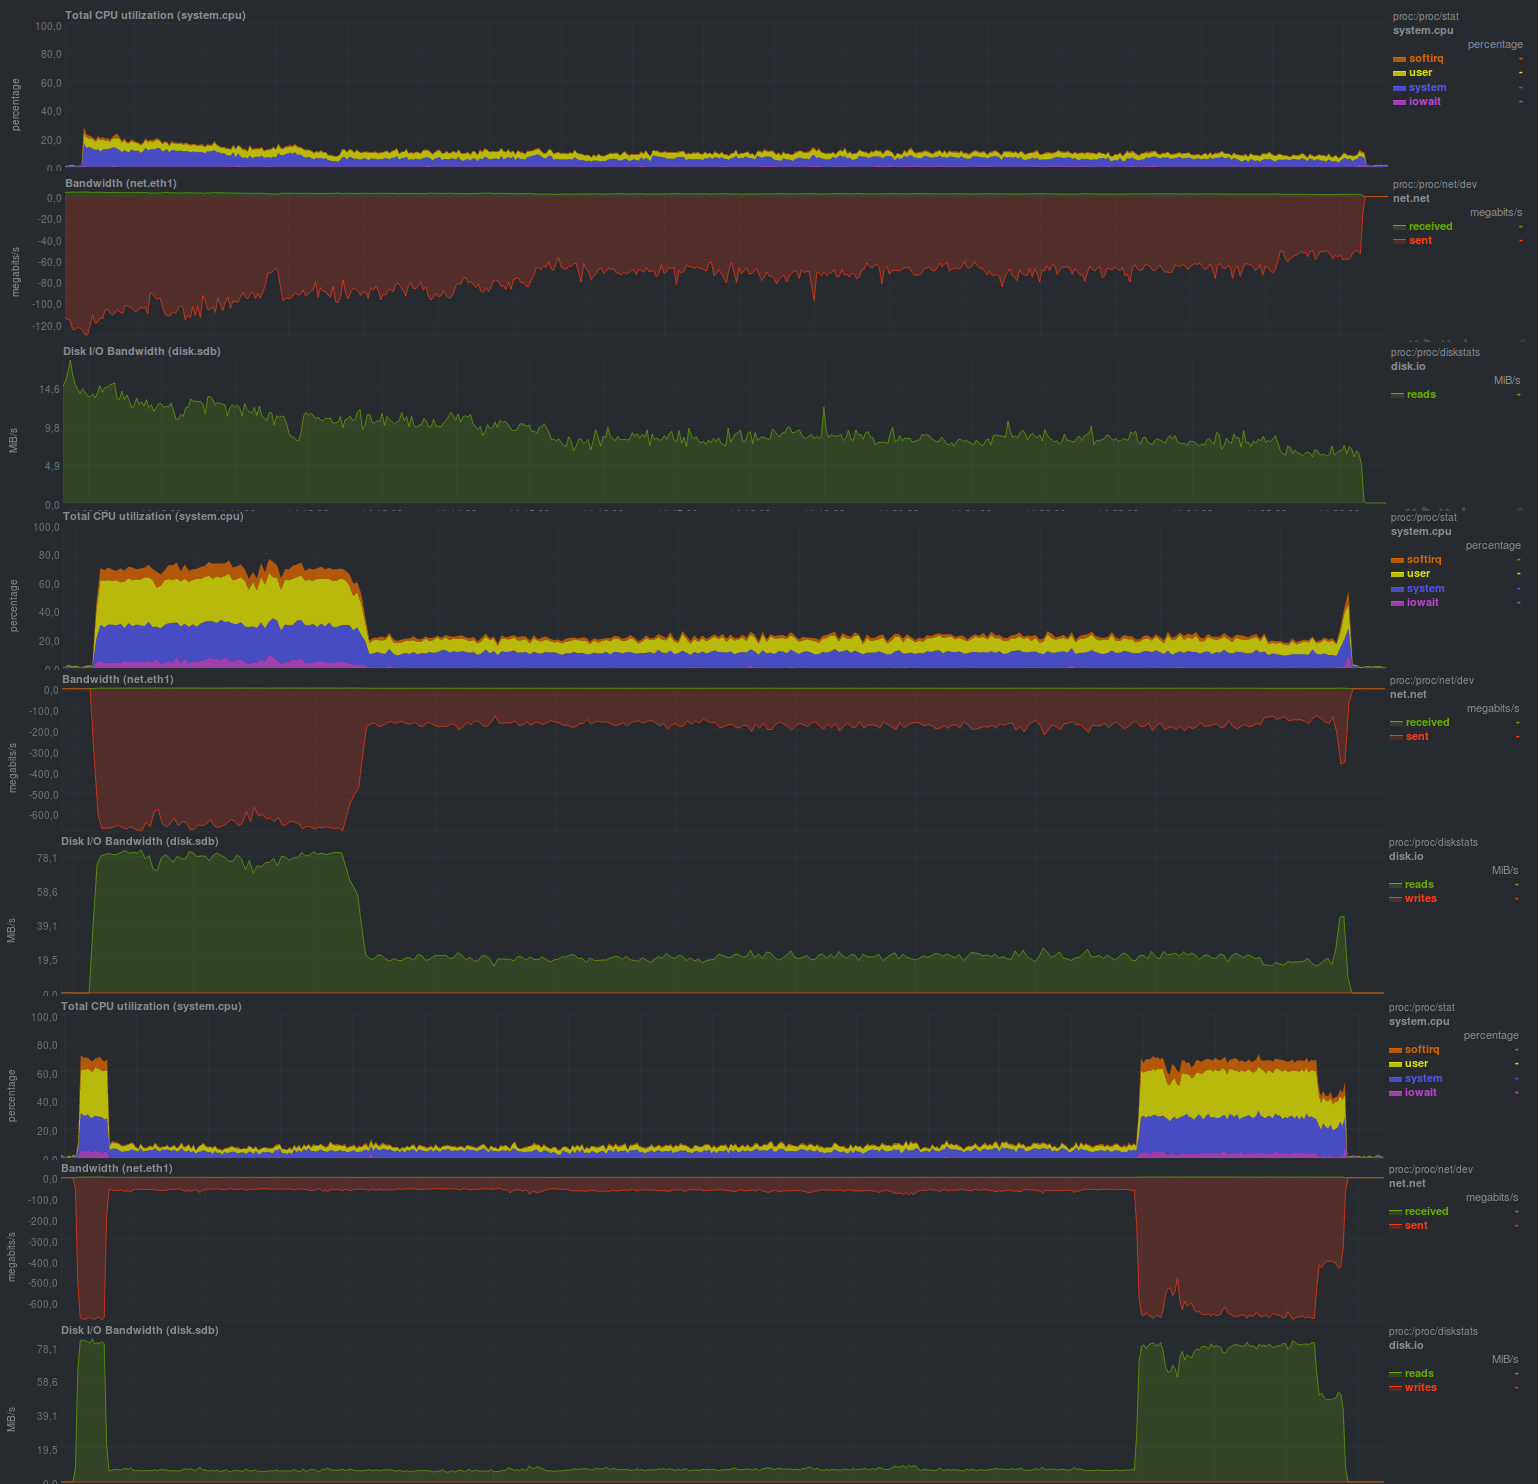
Task: Click the top "net.net" legend heading
Action: tap(1411, 199)
